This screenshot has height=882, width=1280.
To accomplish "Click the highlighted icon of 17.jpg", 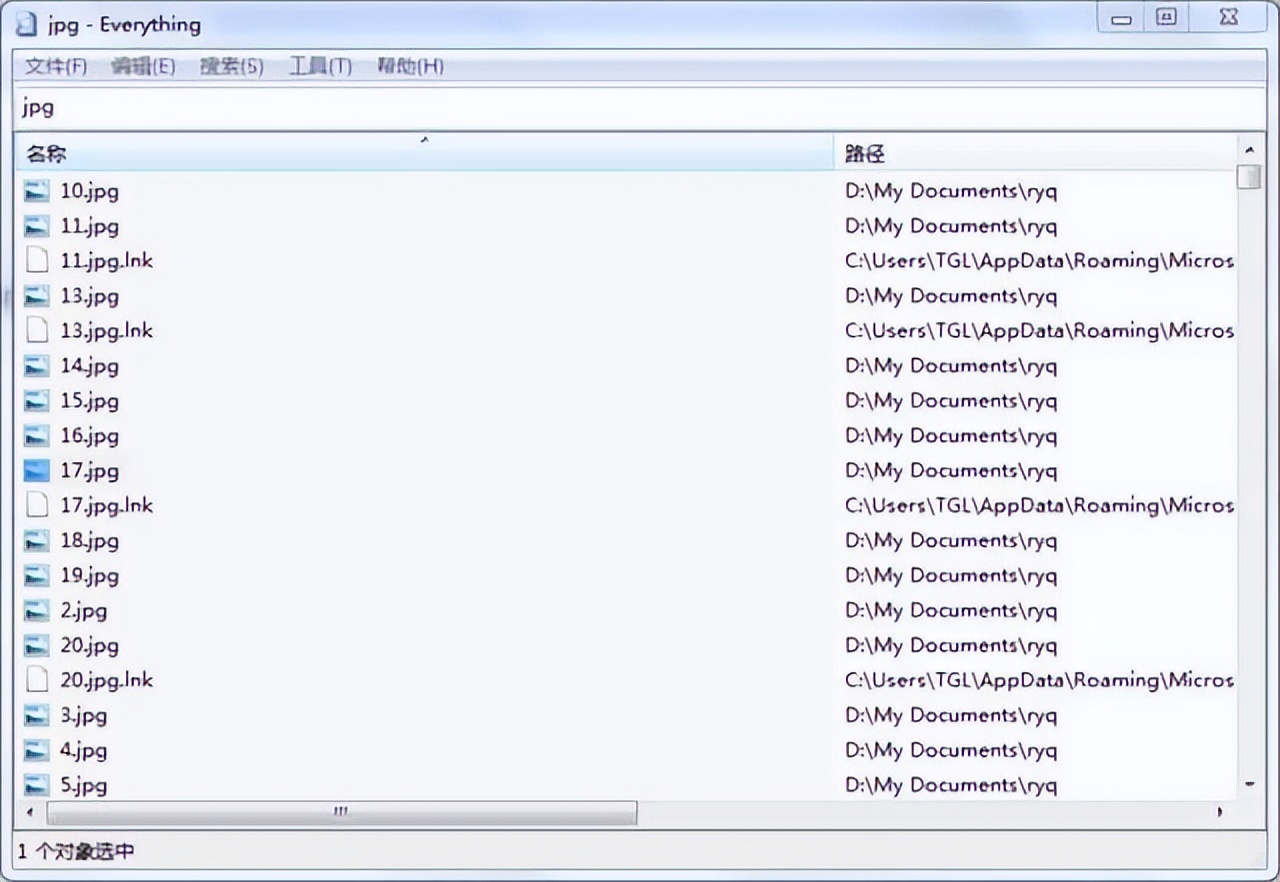I will tap(37, 471).
